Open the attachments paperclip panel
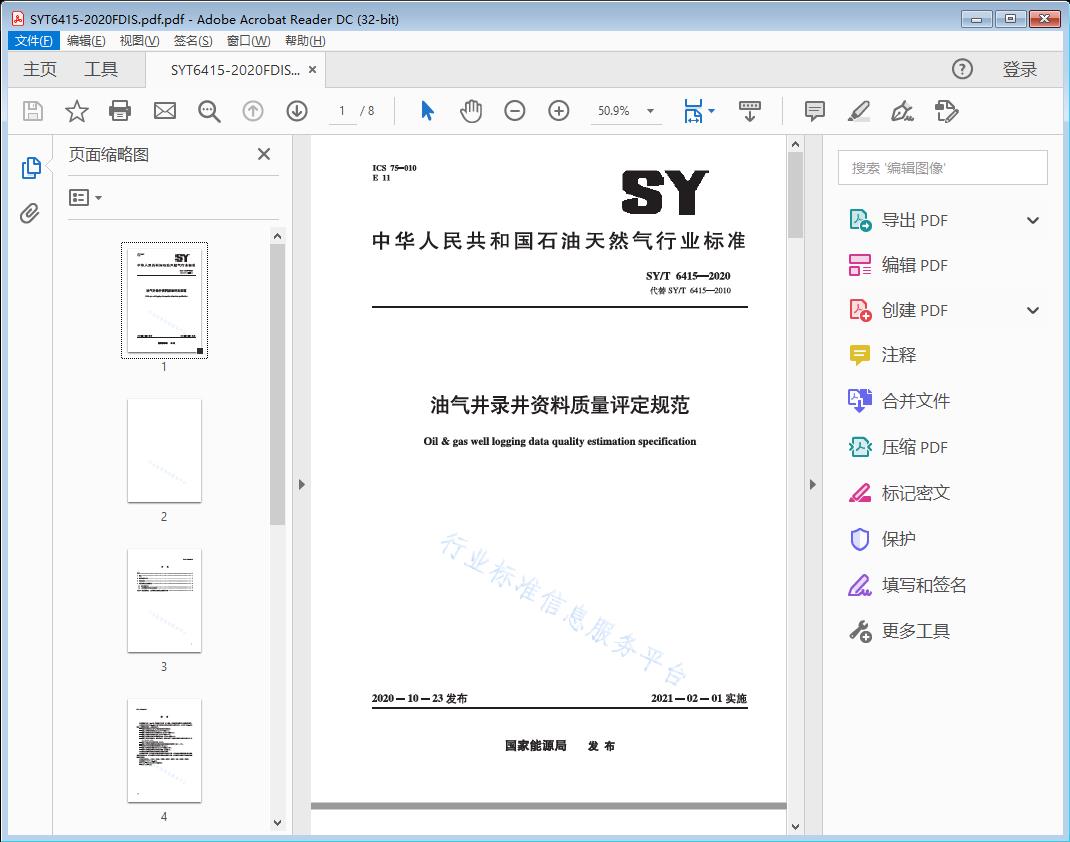Screen dimensions: 1070x842 [30, 213]
